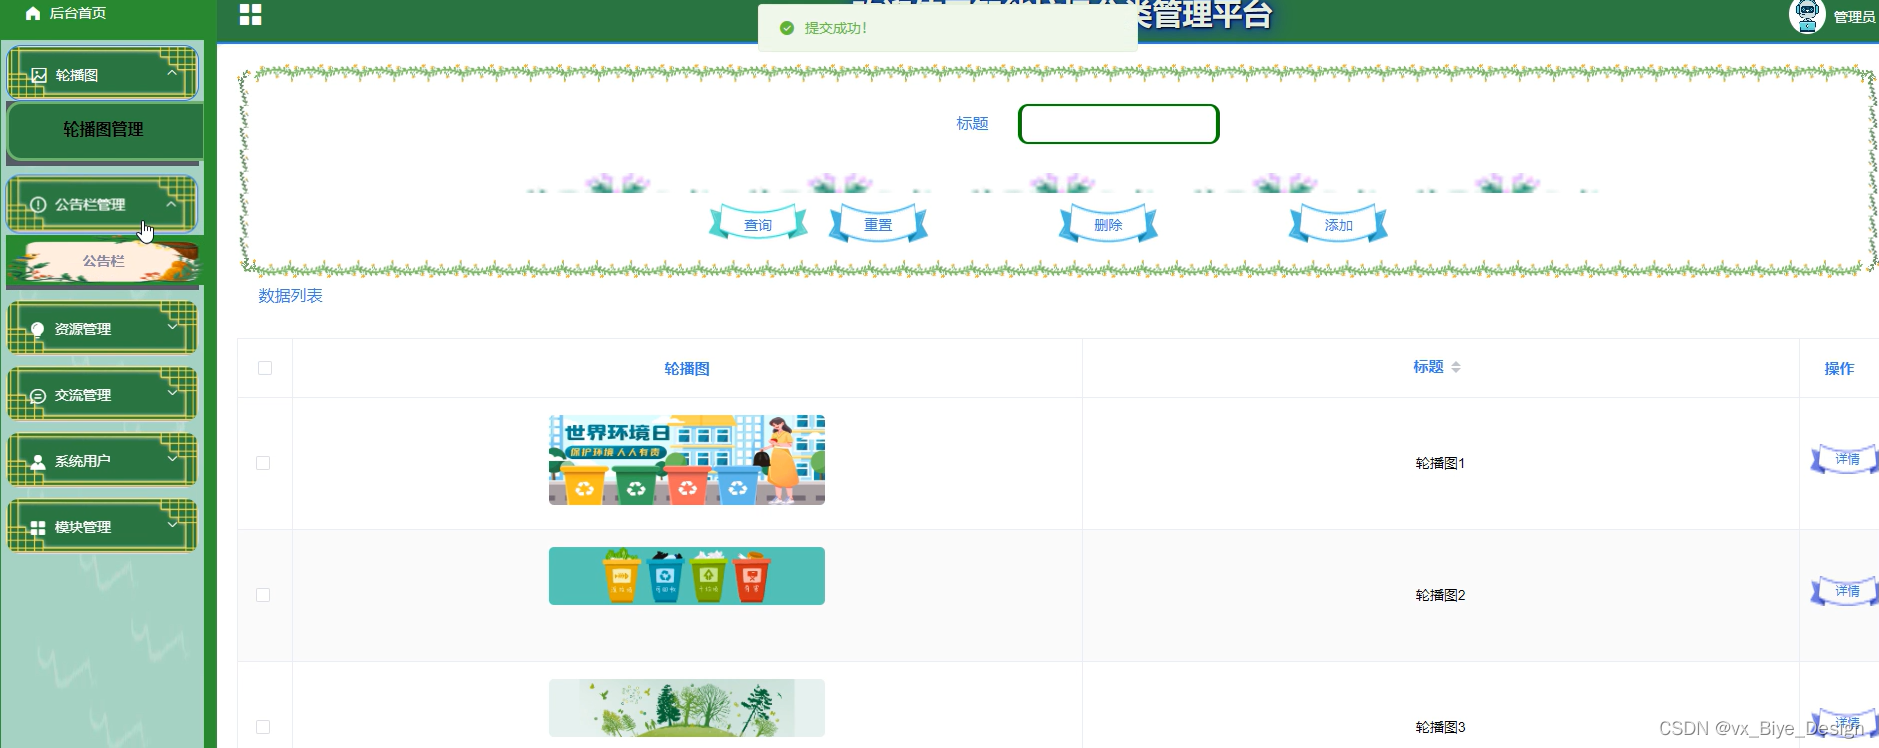
Task: Open the 资源管理 menu label
Action: tap(83, 329)
